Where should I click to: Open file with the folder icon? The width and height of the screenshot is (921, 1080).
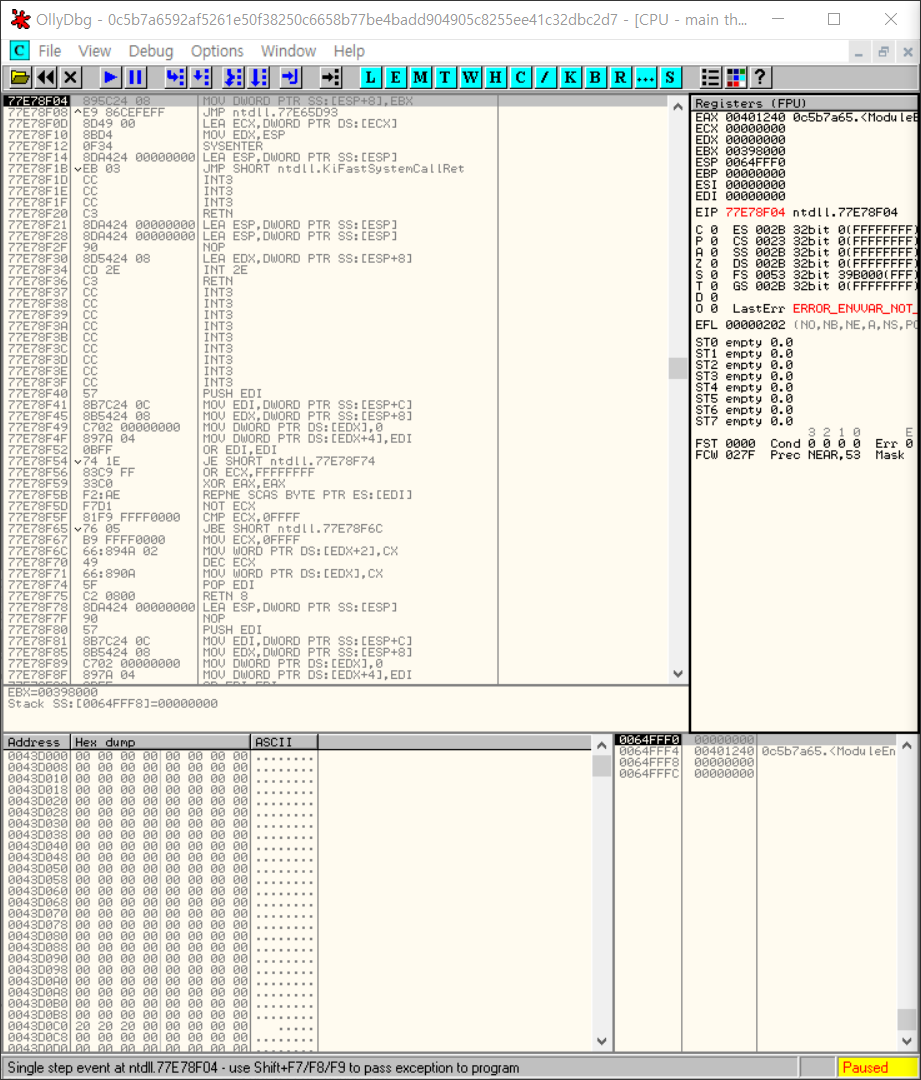pyautogui.click(x=20, y=77)
